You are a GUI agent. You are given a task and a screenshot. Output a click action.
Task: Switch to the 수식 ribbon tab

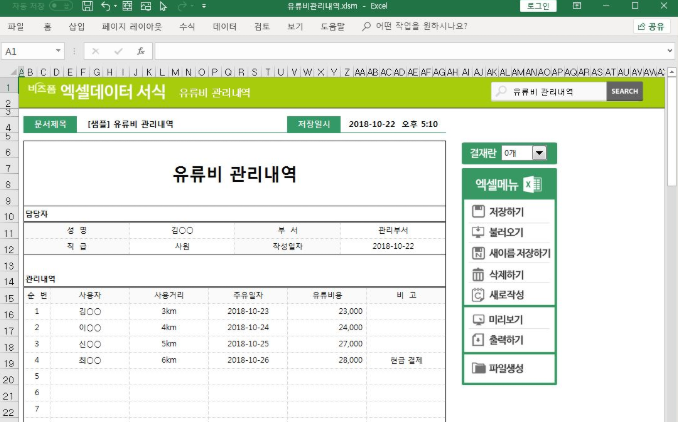187,26
